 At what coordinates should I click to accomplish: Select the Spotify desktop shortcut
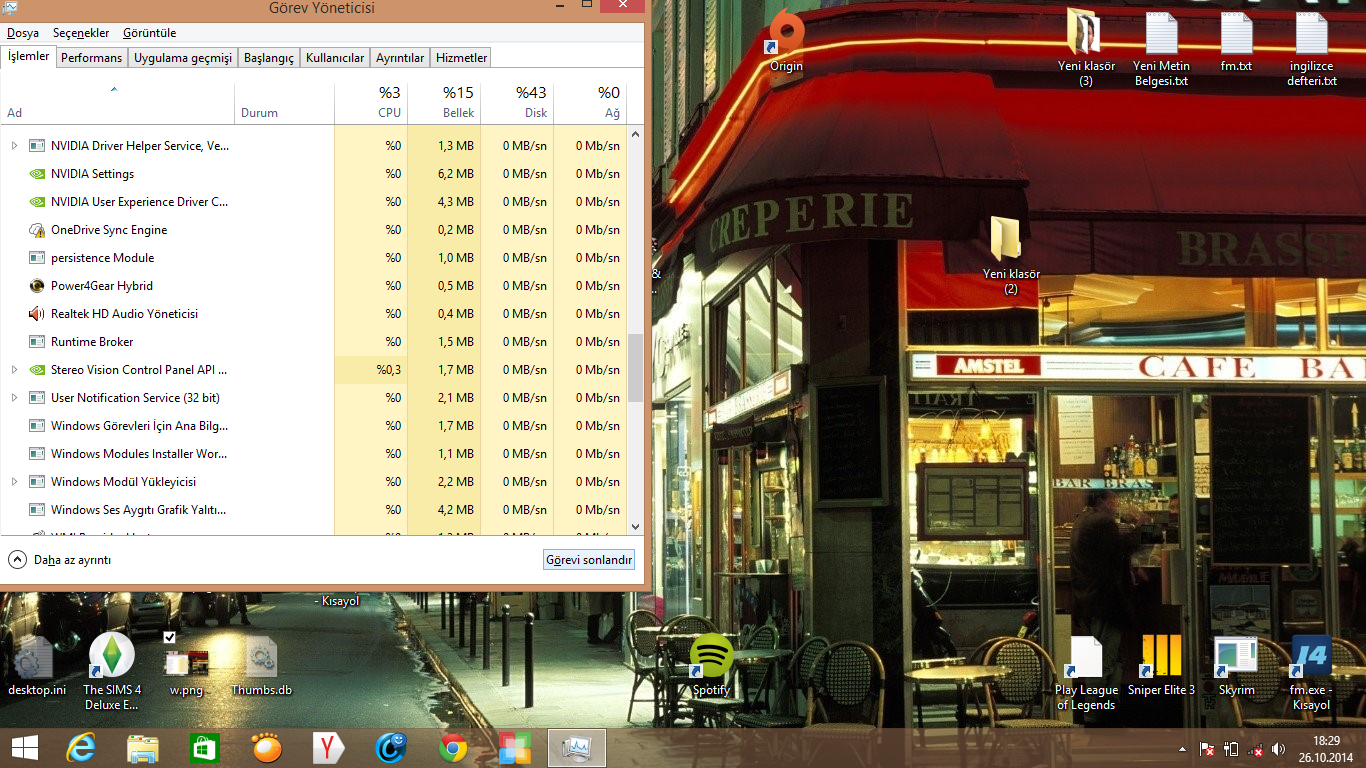click(711, 665)
